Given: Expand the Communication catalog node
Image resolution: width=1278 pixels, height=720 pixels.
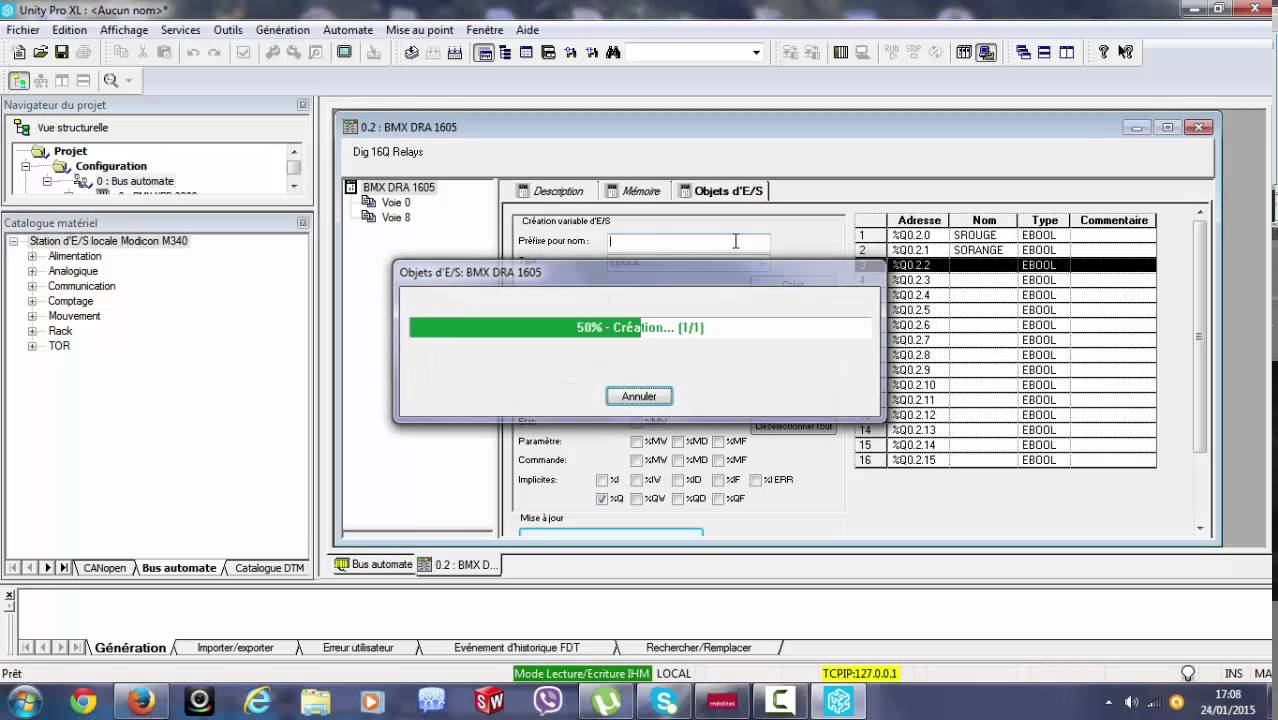Looking at the screenshot, I should [x=32, y=286].
